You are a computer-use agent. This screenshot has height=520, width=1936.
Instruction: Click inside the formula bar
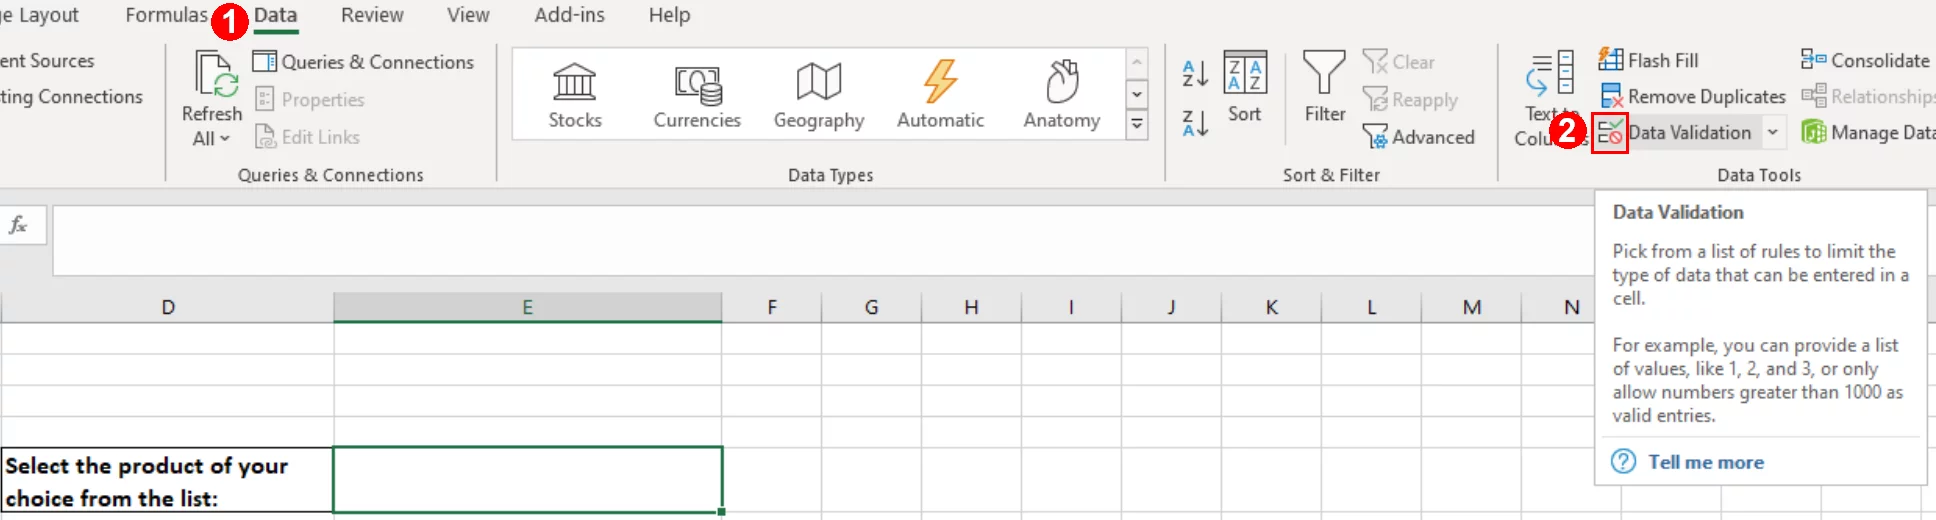coord(823,240)
